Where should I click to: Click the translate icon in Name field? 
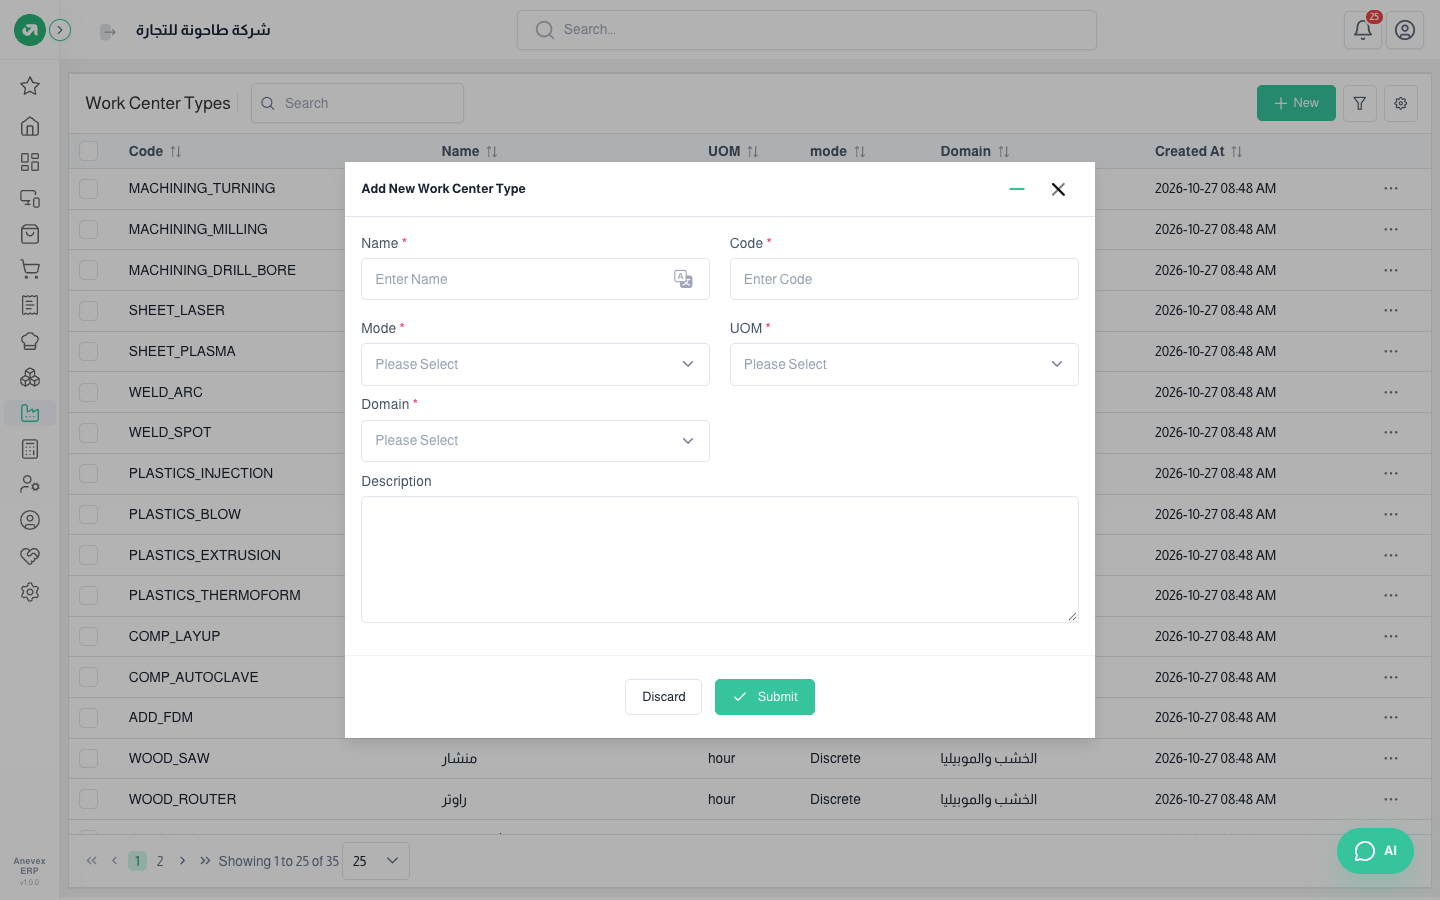coord(684,279)
